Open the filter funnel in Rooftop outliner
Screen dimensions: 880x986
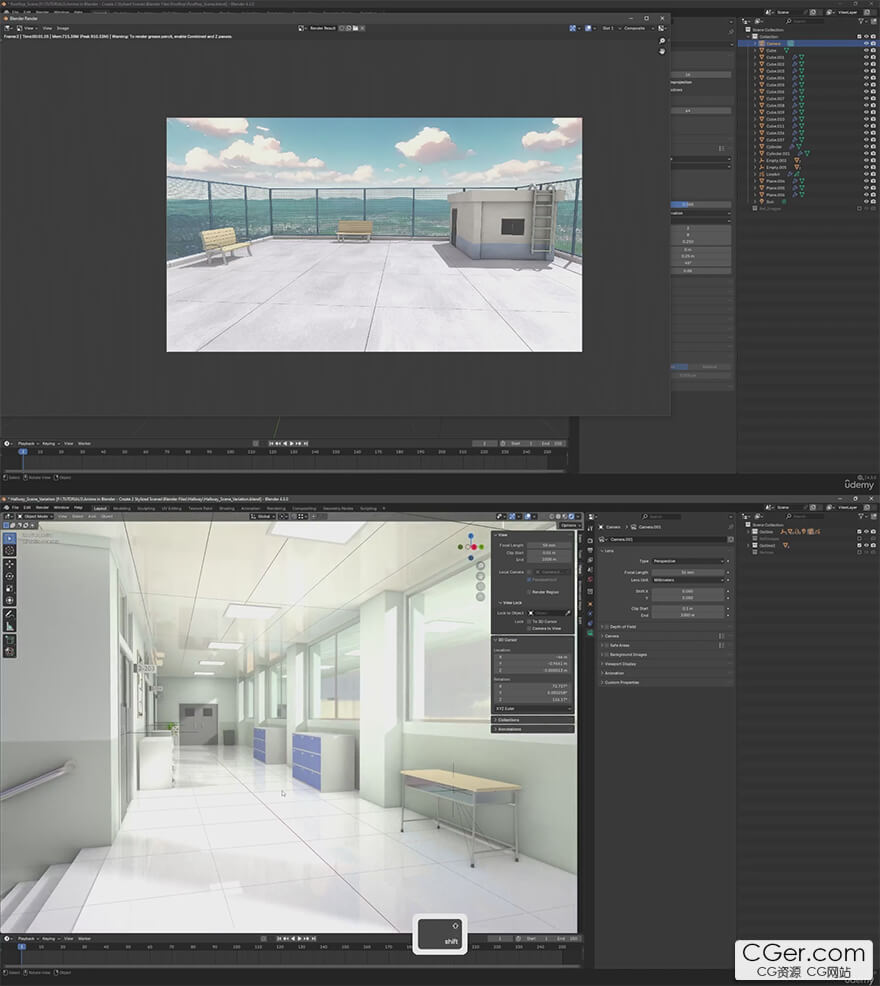coord(861,21)
